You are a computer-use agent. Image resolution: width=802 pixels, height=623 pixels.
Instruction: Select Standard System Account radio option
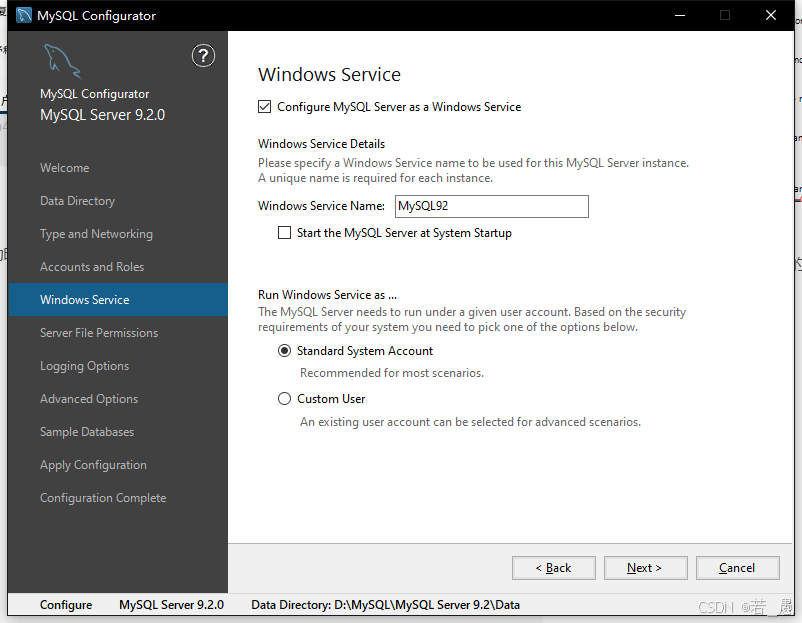pyautogui.click(x=284, y=351)
